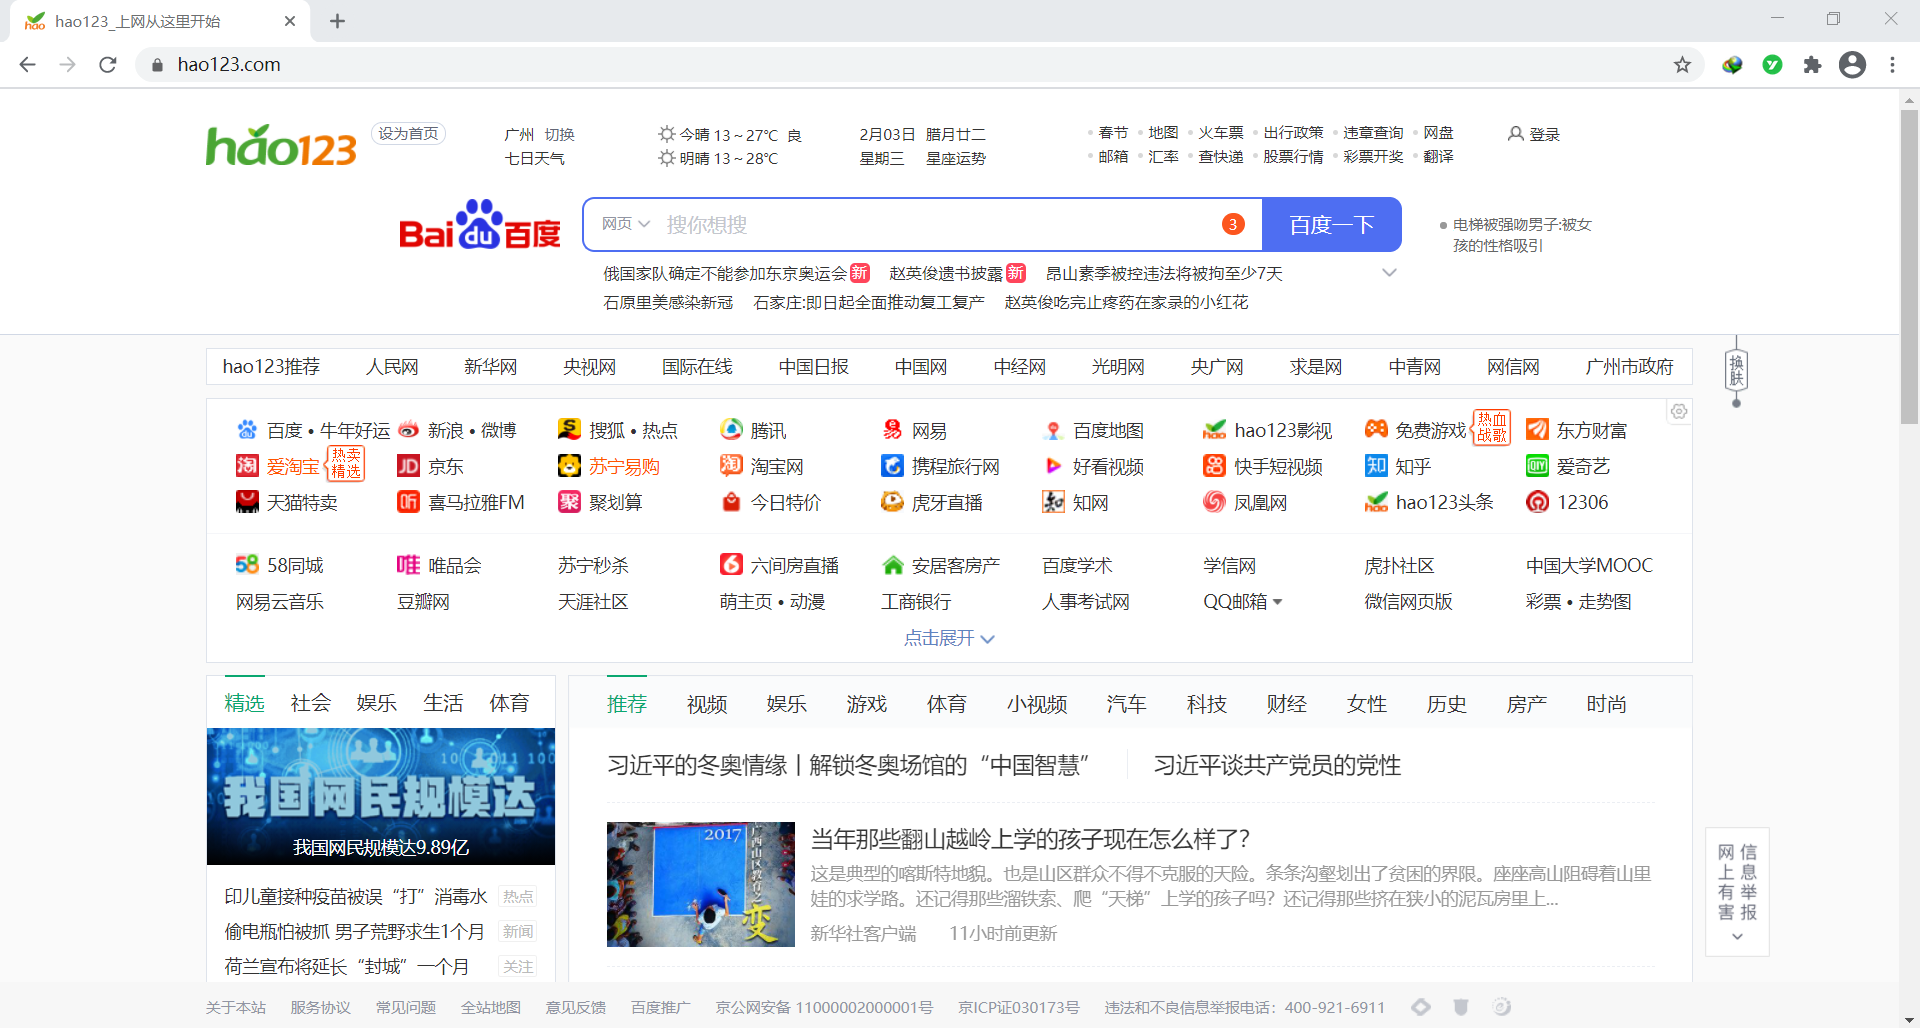Open the Chrome profile avatar
This screenshot has width=1920, height=1028.
[1852, 64]
